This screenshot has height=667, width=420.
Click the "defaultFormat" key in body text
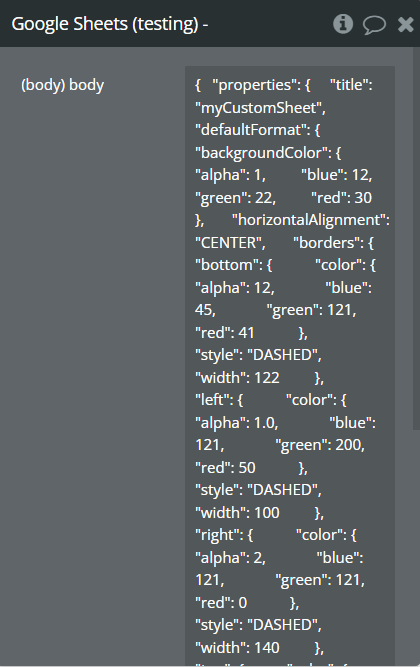tap(253, 130)
